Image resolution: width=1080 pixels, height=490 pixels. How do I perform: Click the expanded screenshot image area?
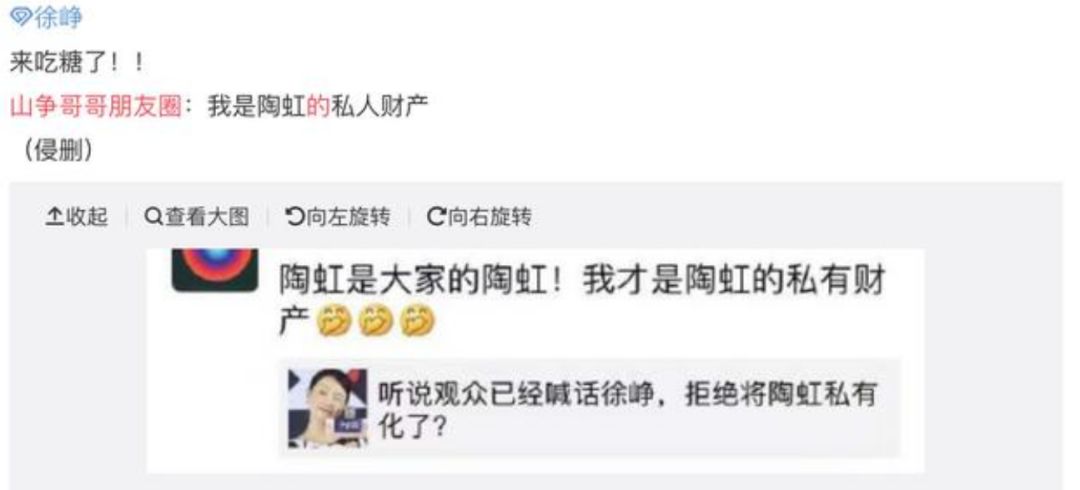point(536,361)
